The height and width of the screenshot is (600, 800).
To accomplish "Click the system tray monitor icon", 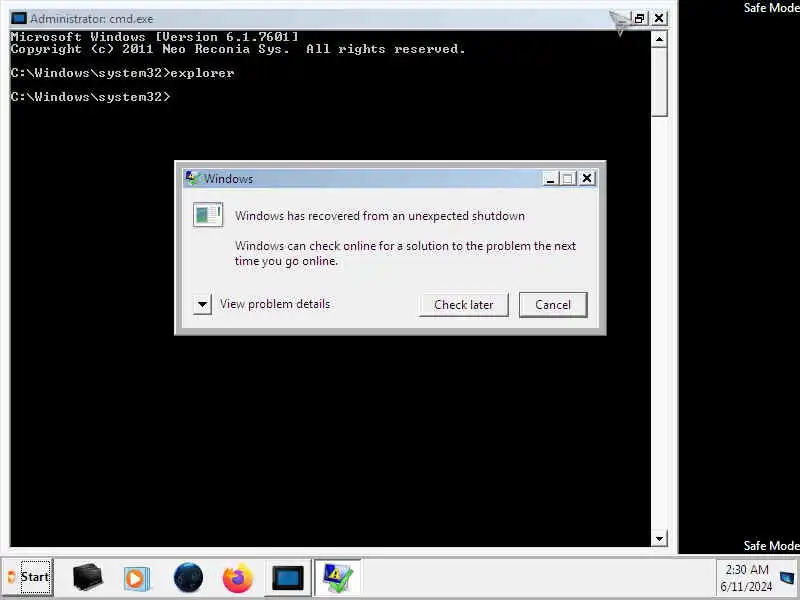I will point(787,578).
